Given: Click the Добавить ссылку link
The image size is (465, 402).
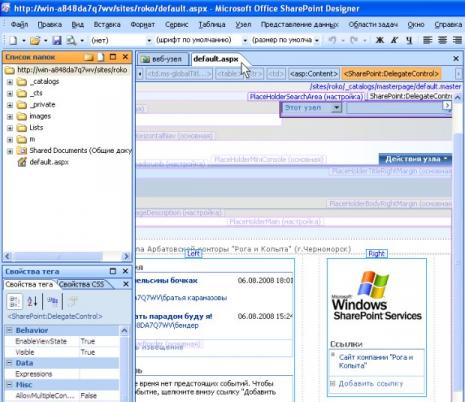Looking at the screenshot, I should (371, 384).
